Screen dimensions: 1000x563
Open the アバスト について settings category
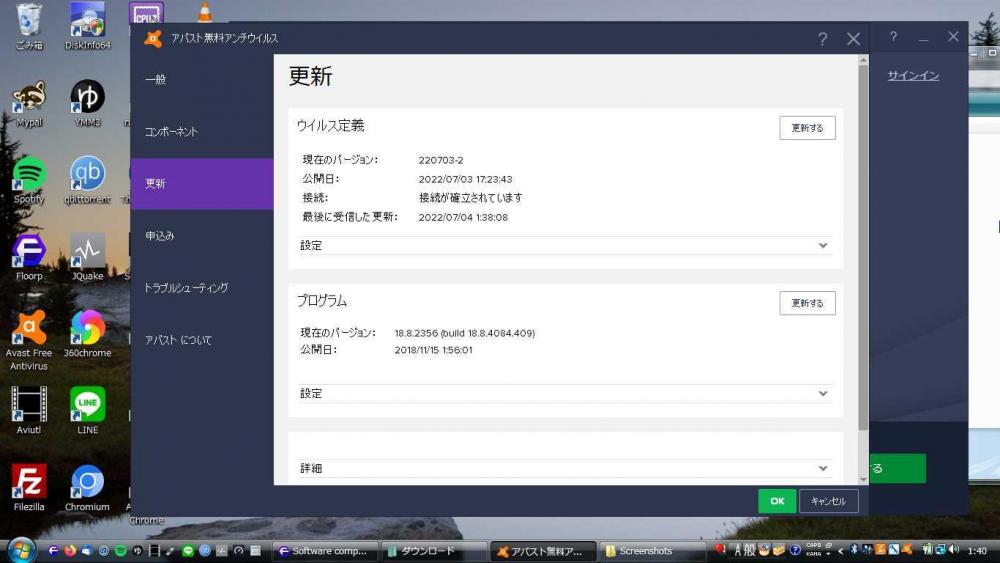pyautogui.click(x=202, y=340)
